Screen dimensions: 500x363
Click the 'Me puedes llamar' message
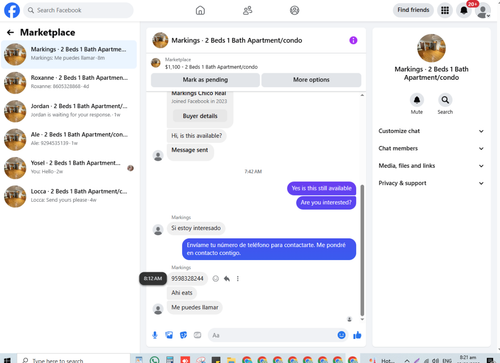tap(195, 307)
